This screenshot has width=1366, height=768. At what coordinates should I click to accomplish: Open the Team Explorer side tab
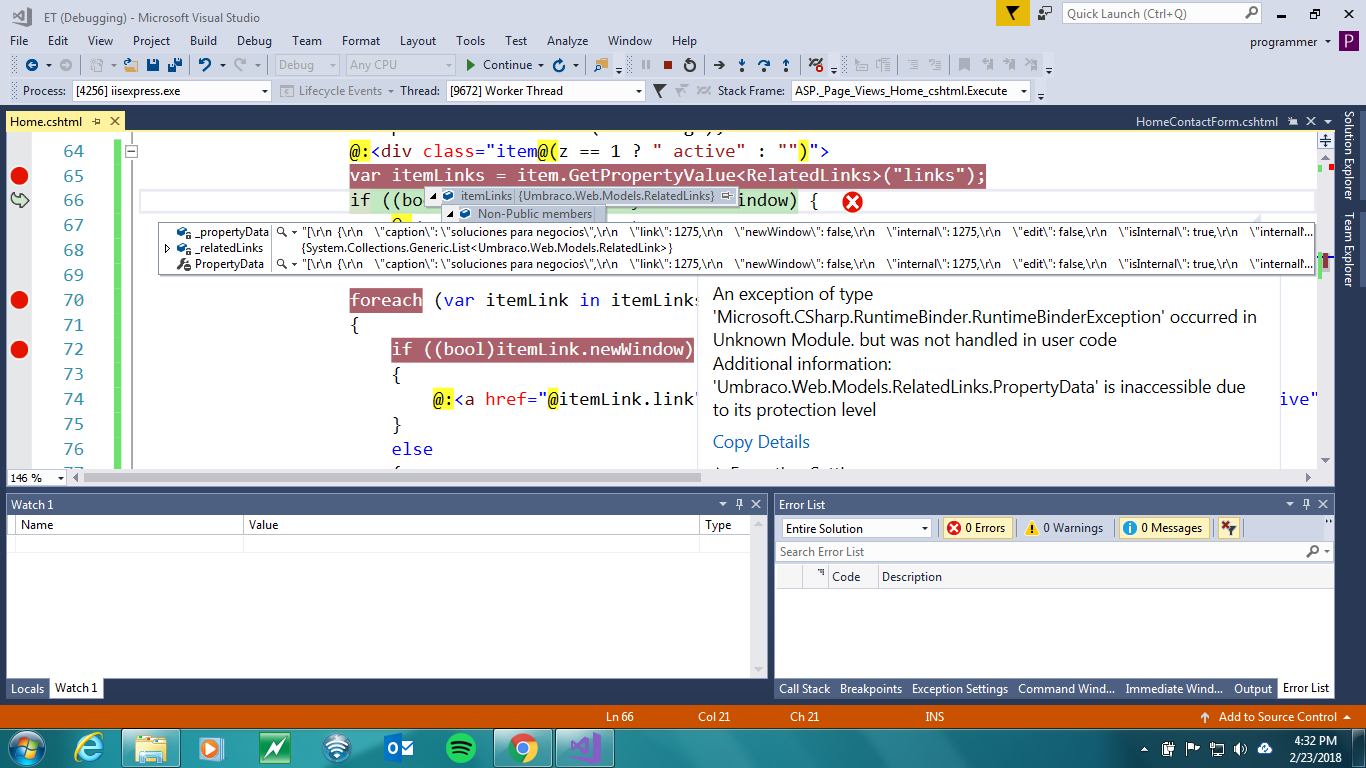1348,249
